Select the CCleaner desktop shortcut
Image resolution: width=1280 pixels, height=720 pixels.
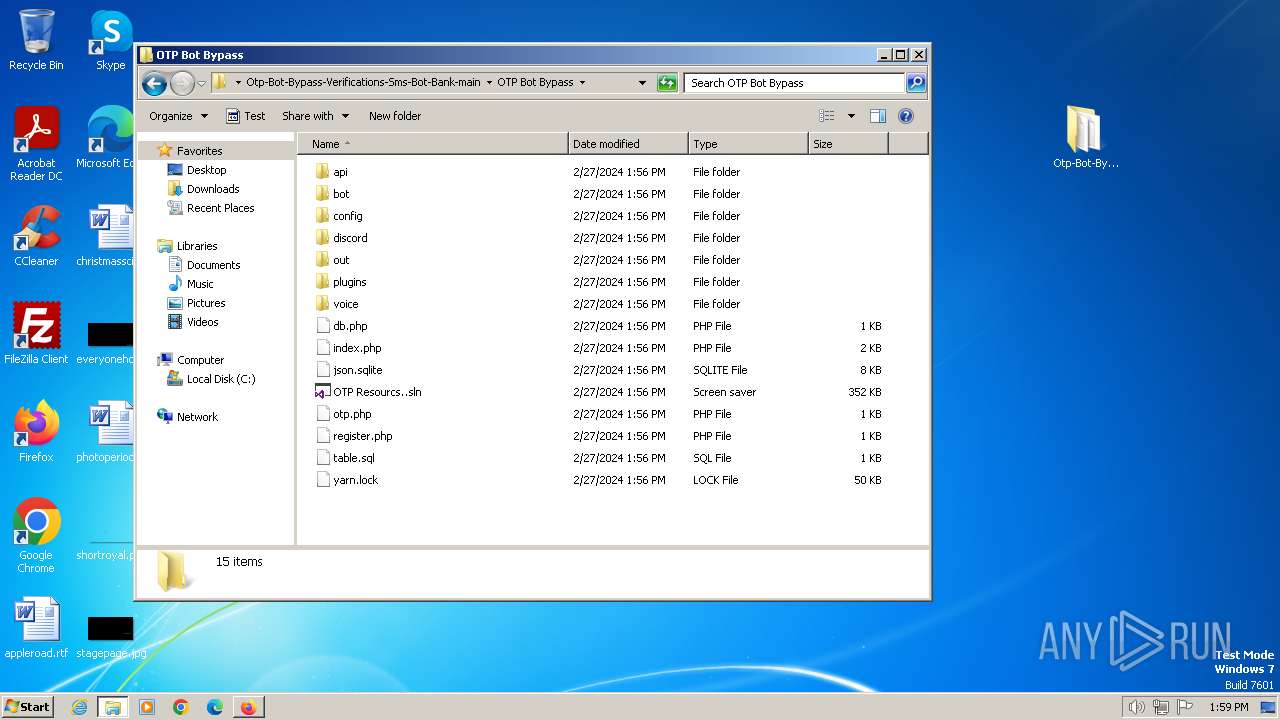point(36,236)
